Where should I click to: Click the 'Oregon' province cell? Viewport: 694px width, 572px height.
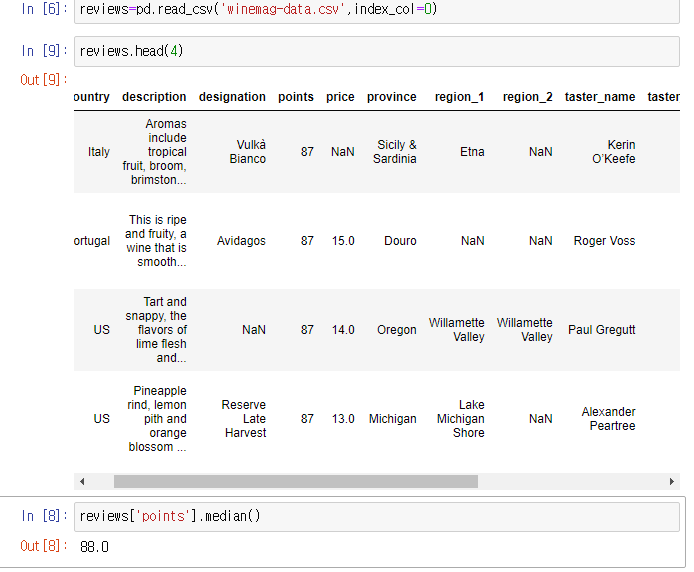point(397,330)
